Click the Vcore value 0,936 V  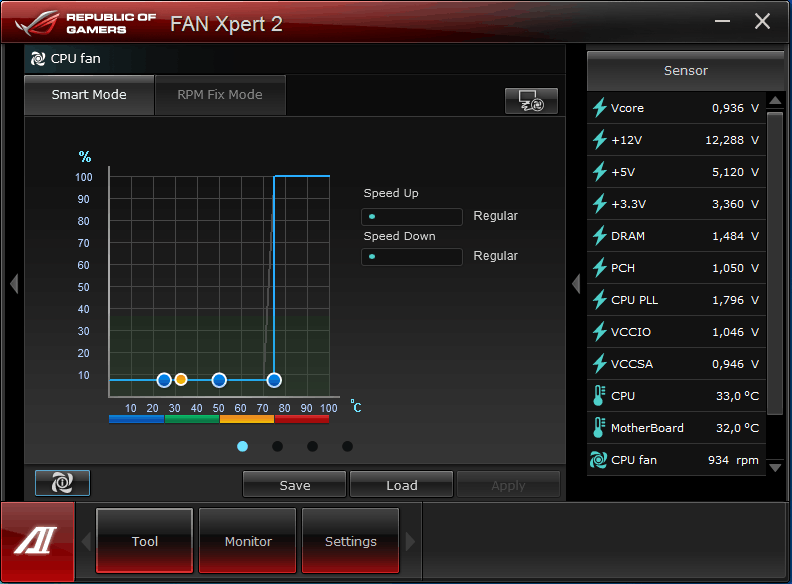pos(735,108)
